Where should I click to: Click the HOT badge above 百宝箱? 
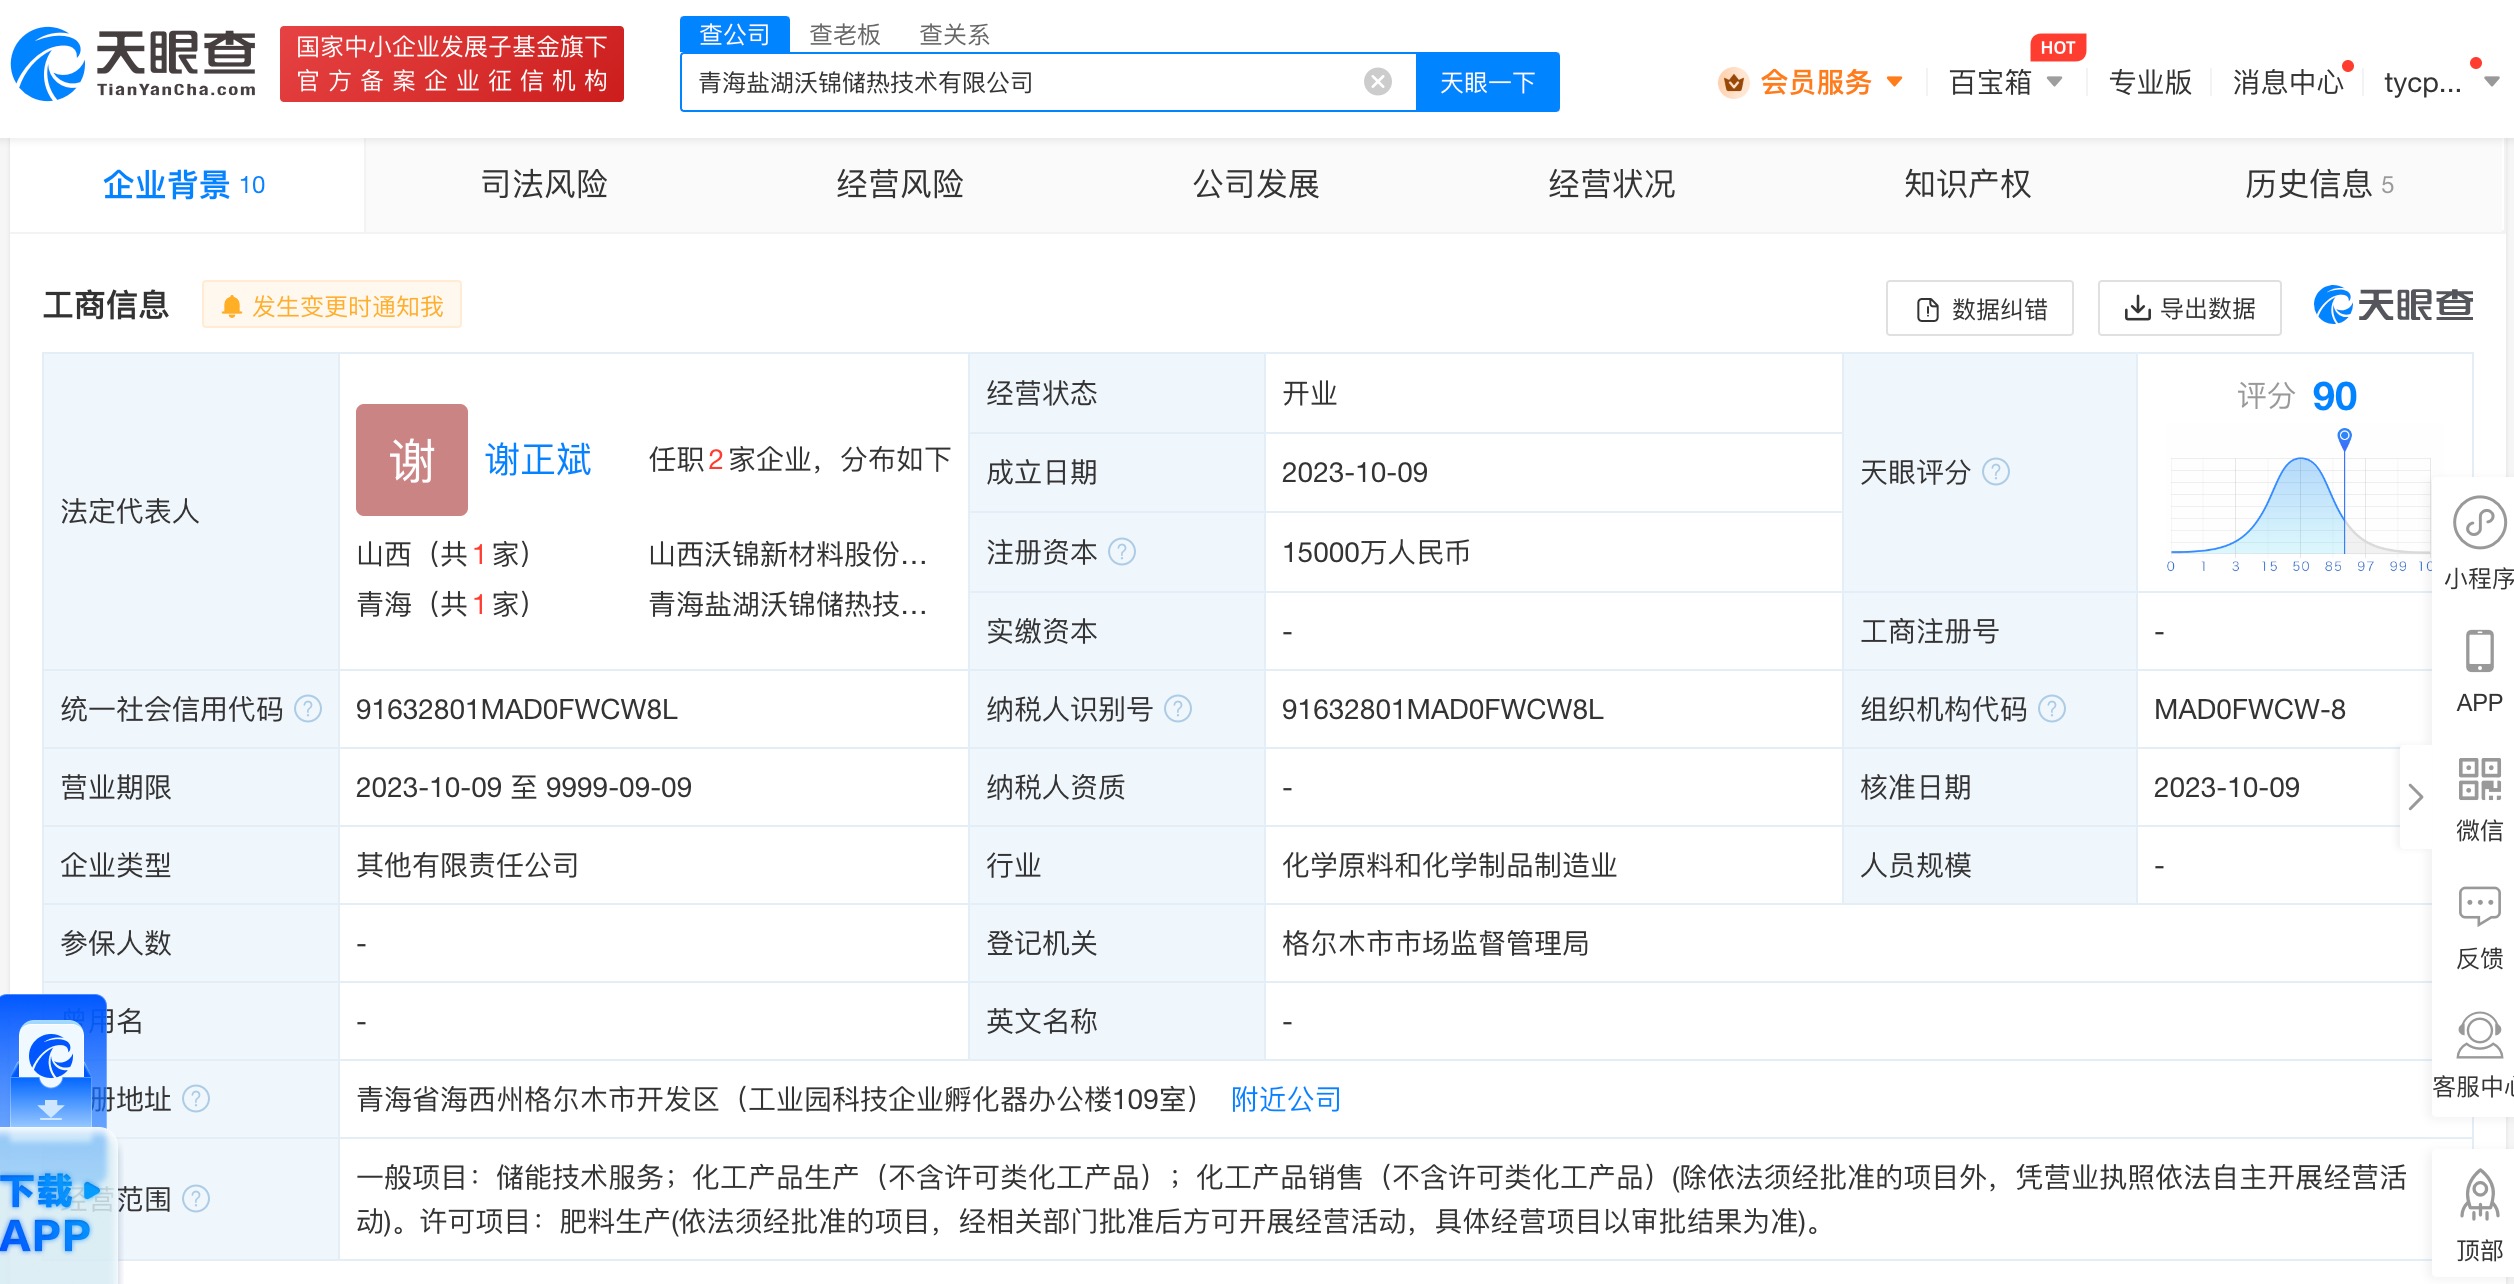pyautogui.click(x=2058, y=47)
